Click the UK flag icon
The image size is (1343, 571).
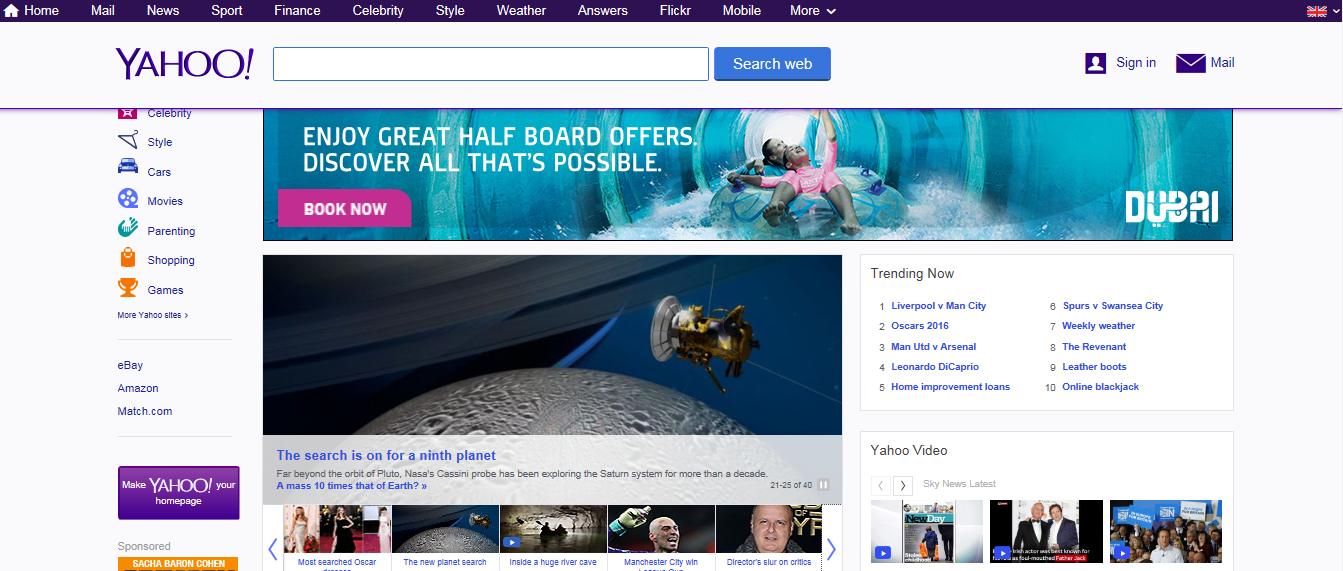[1317, 11]
